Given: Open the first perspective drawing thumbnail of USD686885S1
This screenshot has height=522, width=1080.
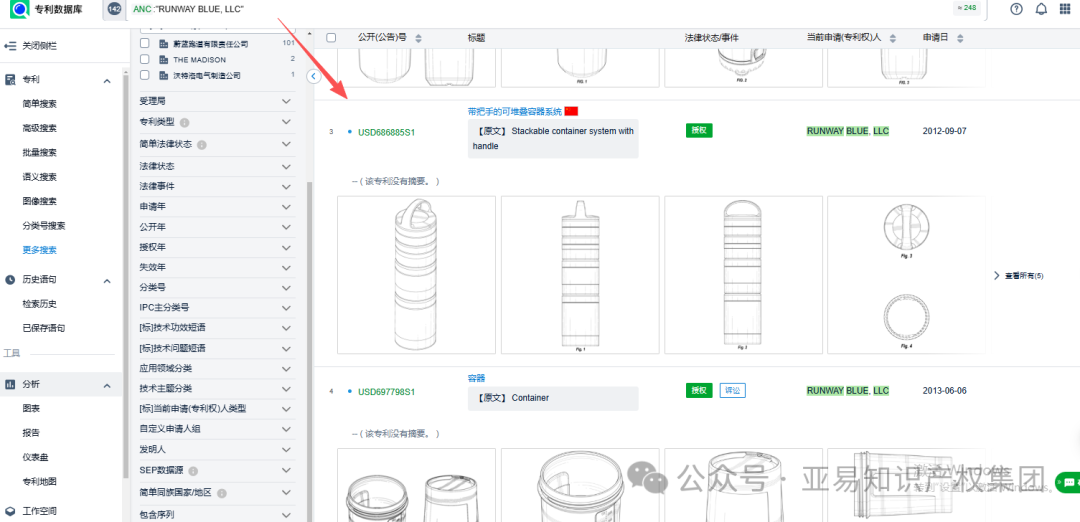Looking at the screenshot, I should tap(416, 275).
